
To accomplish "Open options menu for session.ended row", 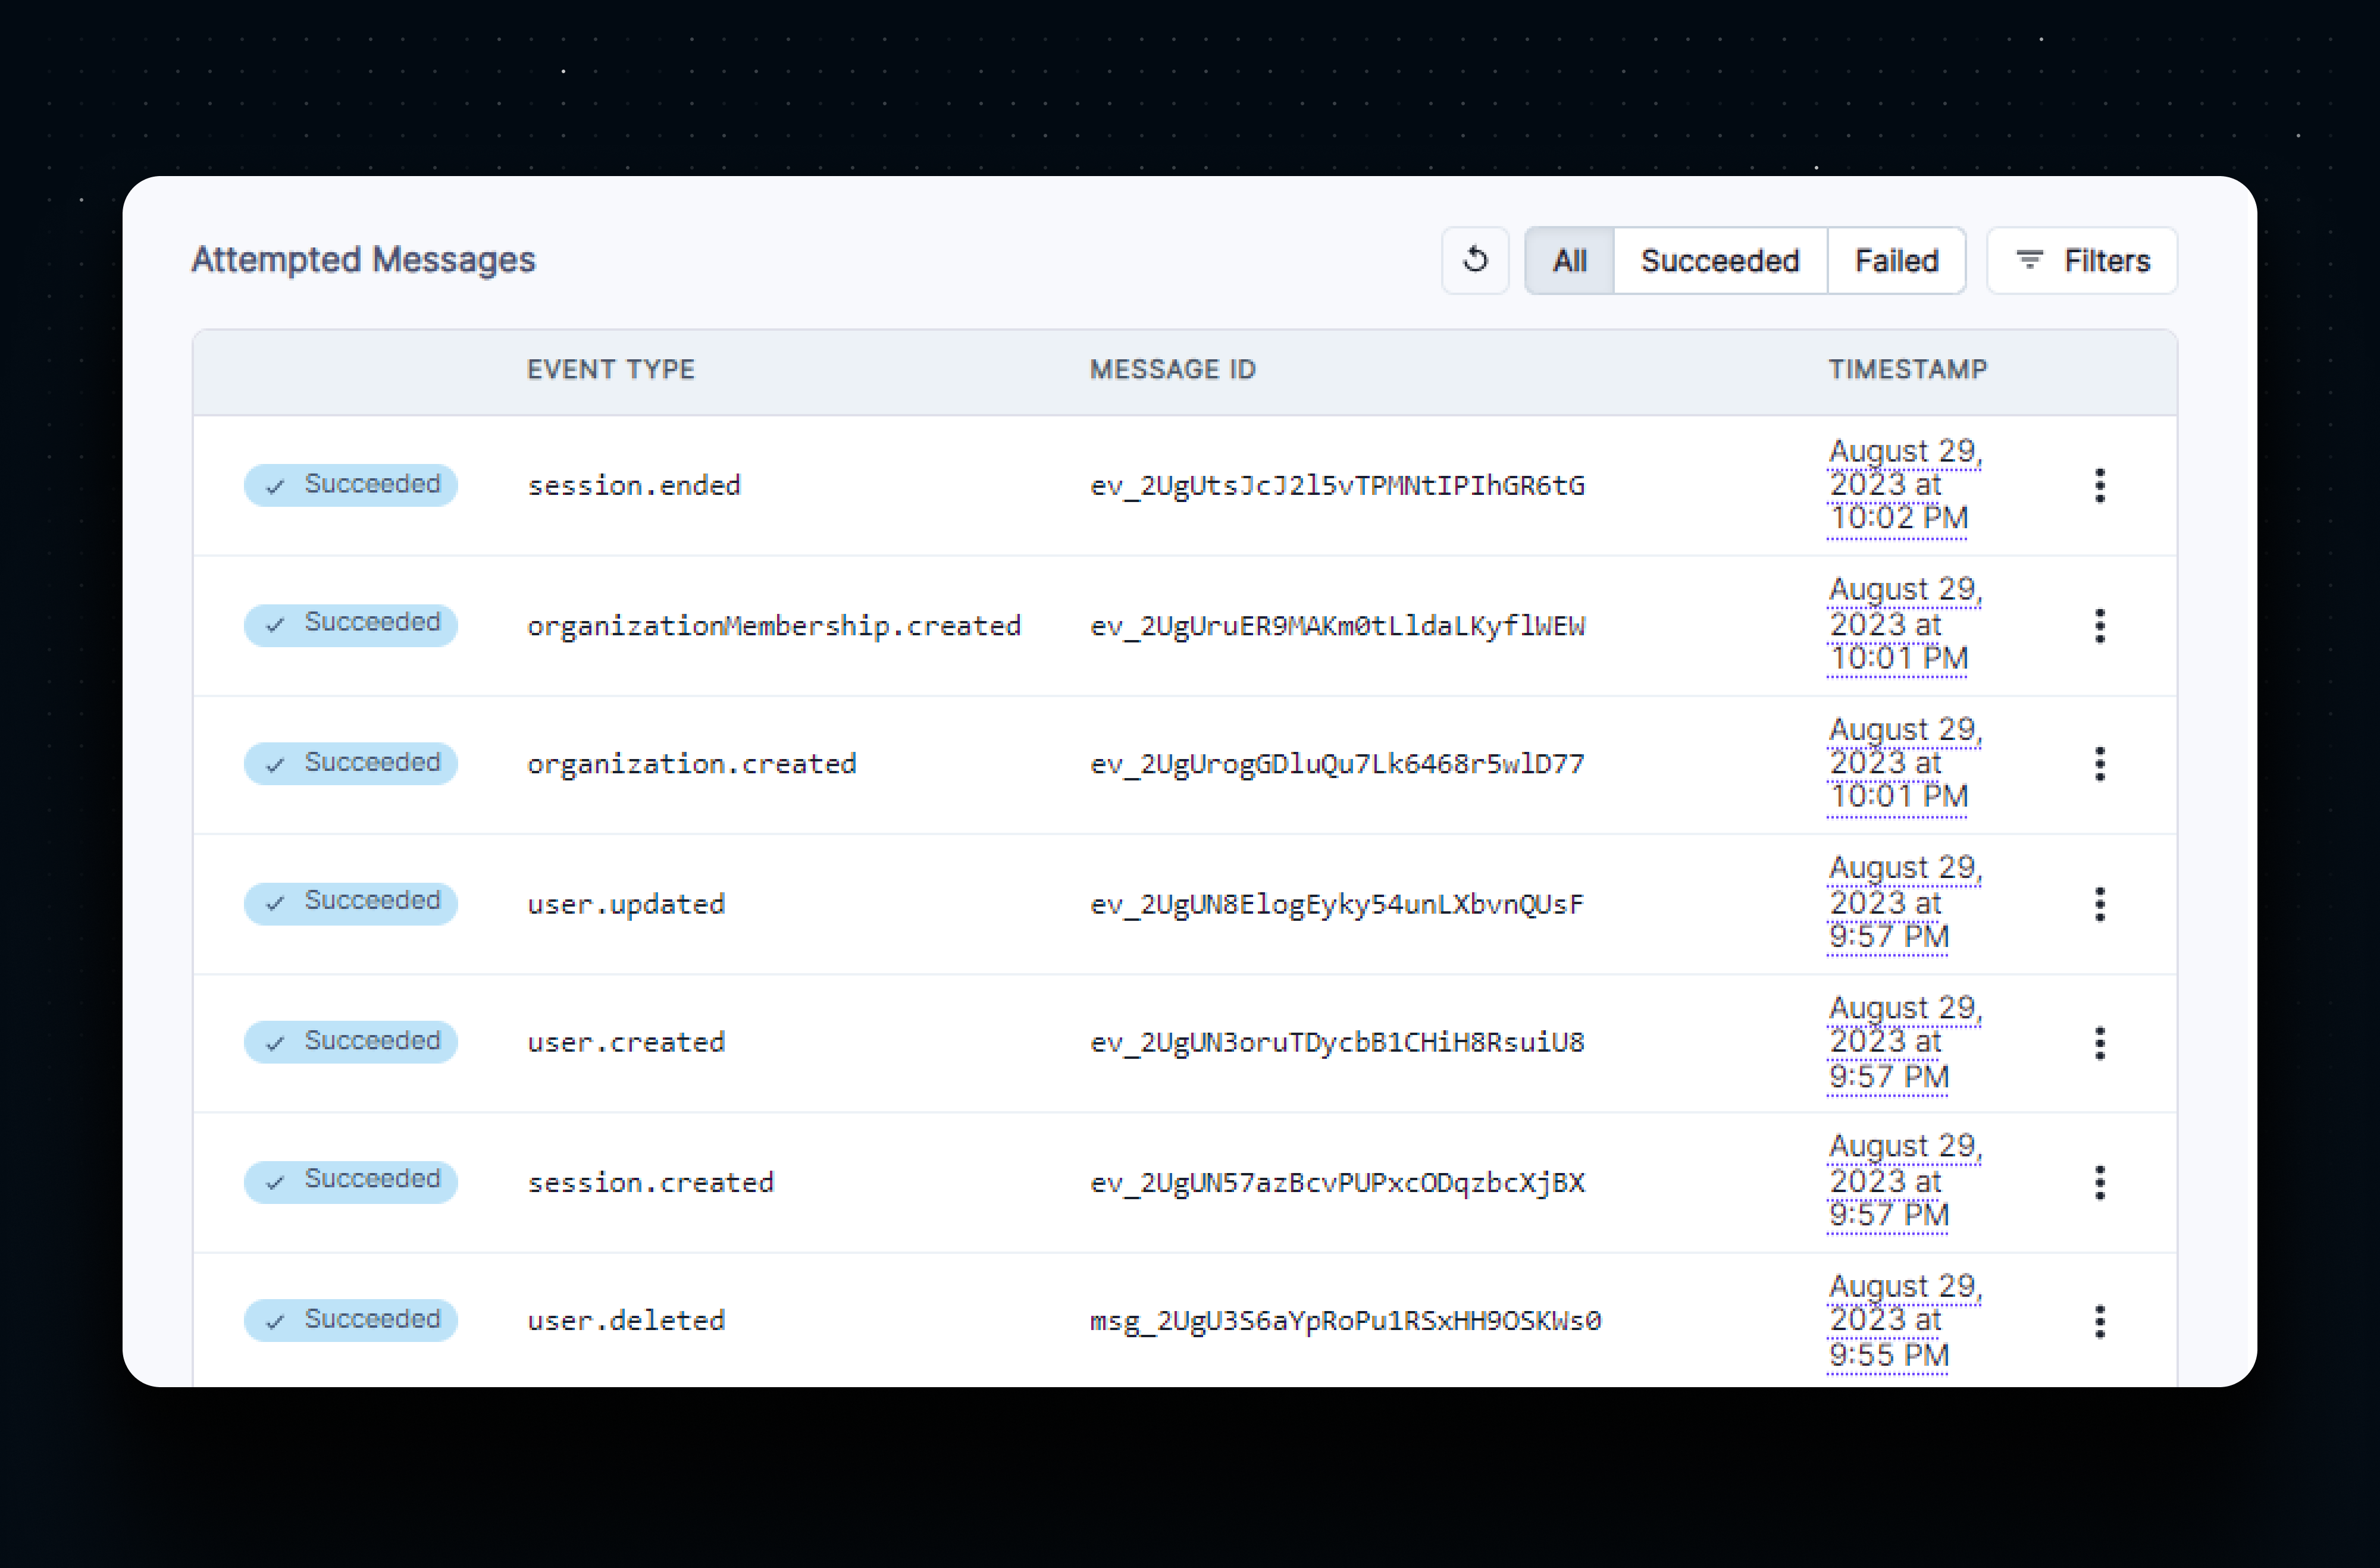I will tap(2100, 485).
